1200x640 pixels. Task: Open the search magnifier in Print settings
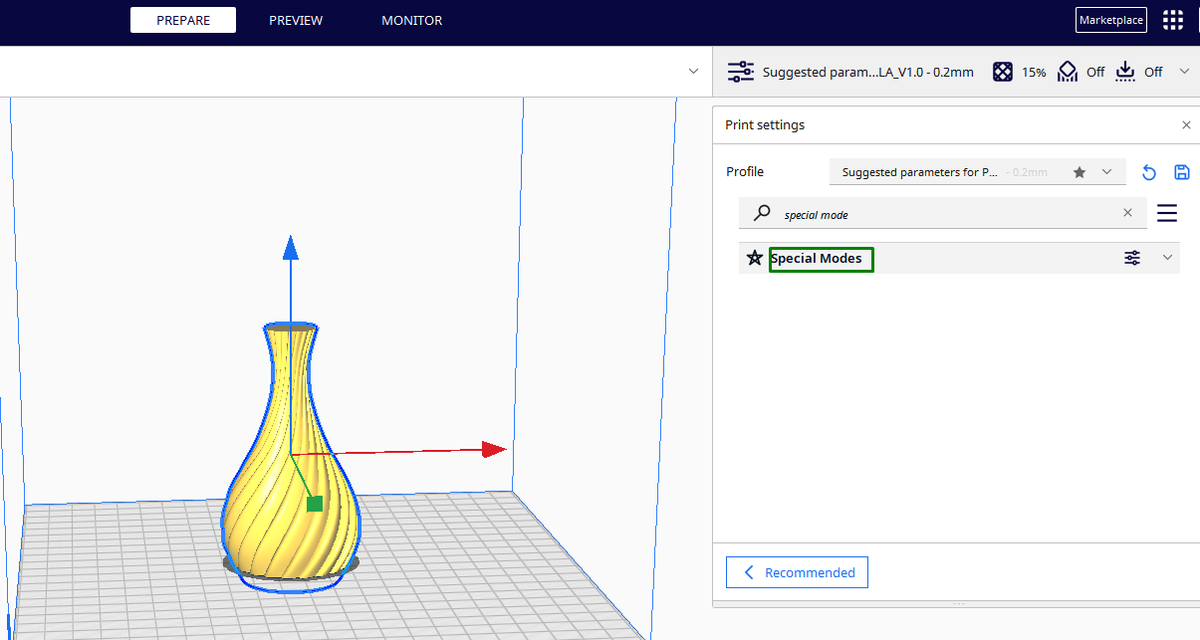tap(761, 213)
